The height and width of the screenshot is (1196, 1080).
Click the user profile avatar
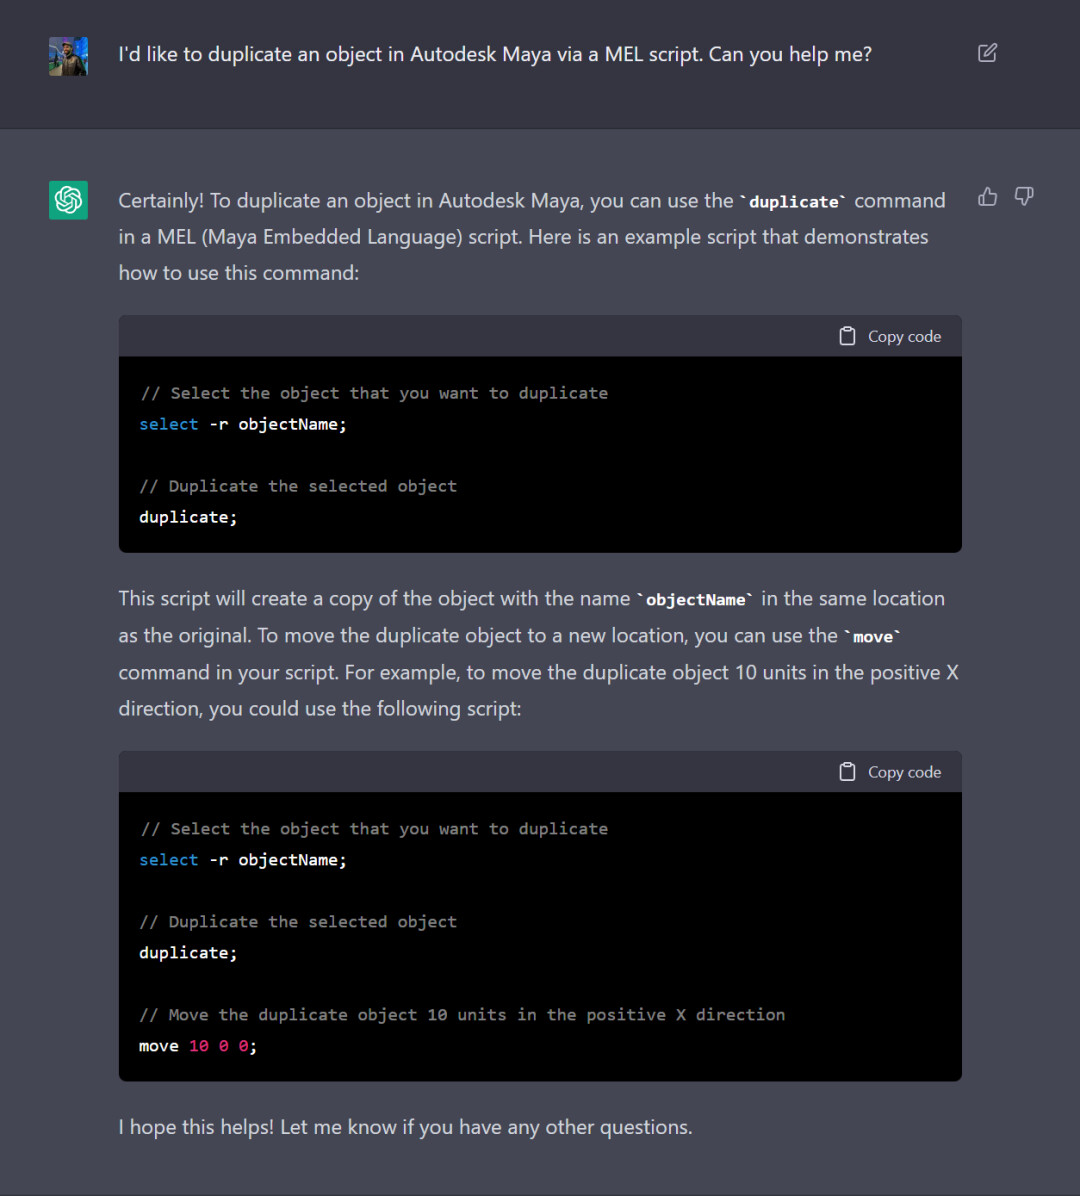click(68, 56)
